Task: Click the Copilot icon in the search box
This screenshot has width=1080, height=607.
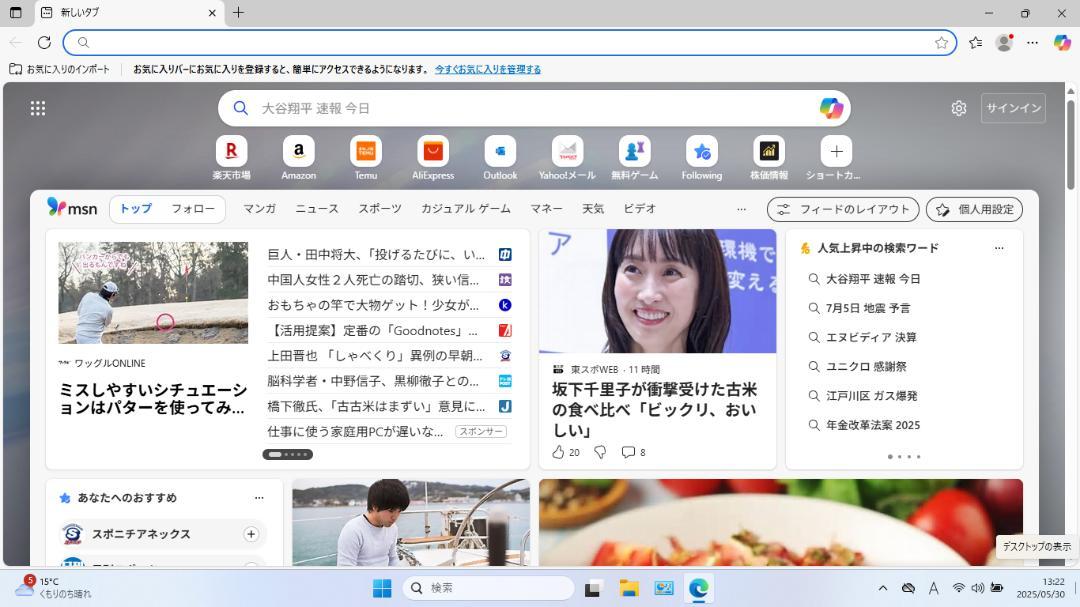Action: click(x=831, y=108)
